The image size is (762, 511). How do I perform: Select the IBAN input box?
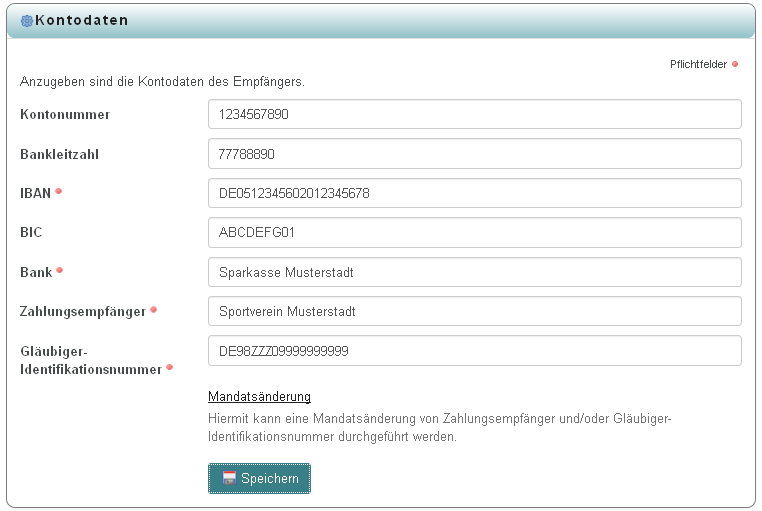click(x=474, y=193)
